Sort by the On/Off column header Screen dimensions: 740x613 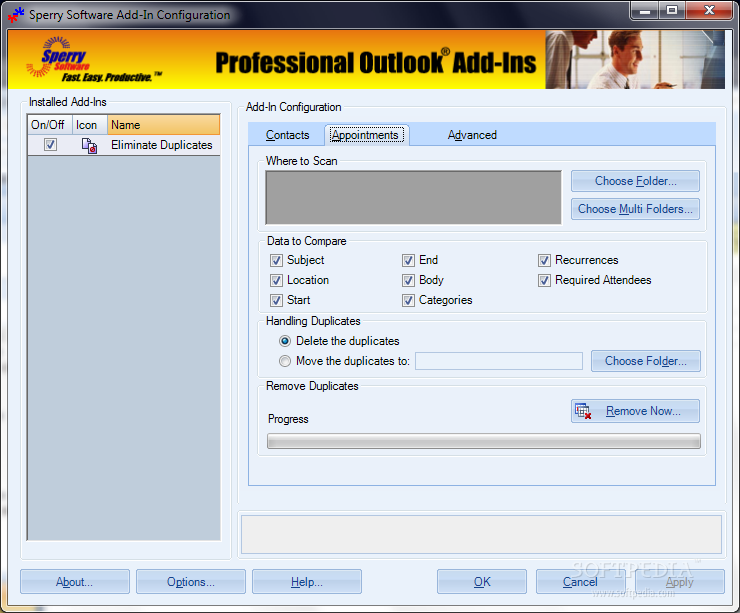pyautogui.click(x=50, y=125)
